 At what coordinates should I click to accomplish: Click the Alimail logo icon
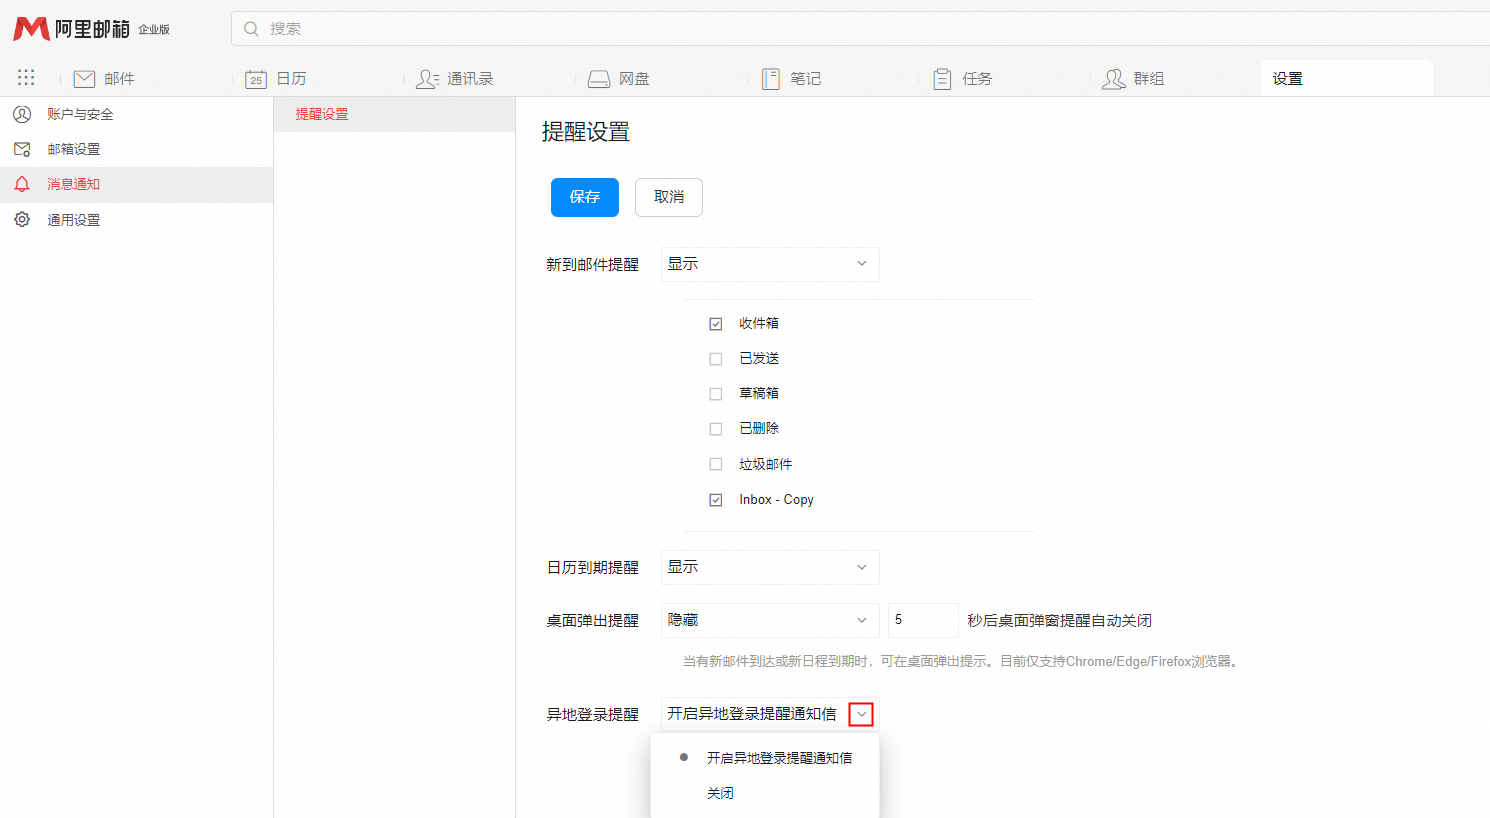tap(31, 29)
